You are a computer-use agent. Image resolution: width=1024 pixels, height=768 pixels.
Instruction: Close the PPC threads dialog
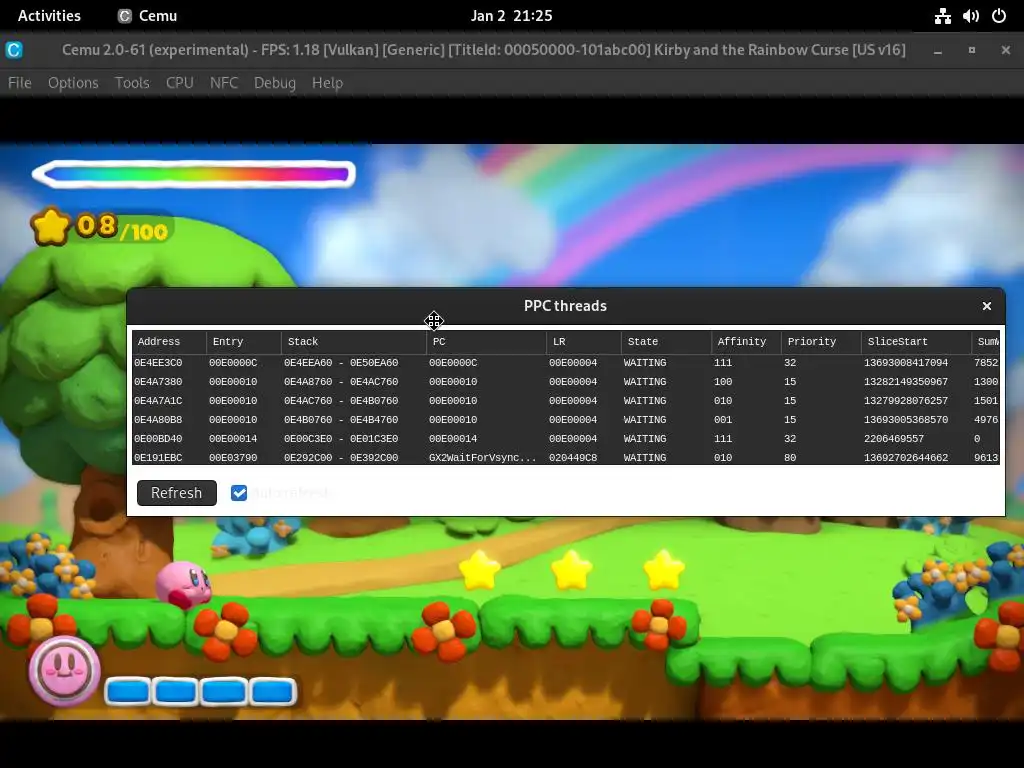[x=987, y=306]
